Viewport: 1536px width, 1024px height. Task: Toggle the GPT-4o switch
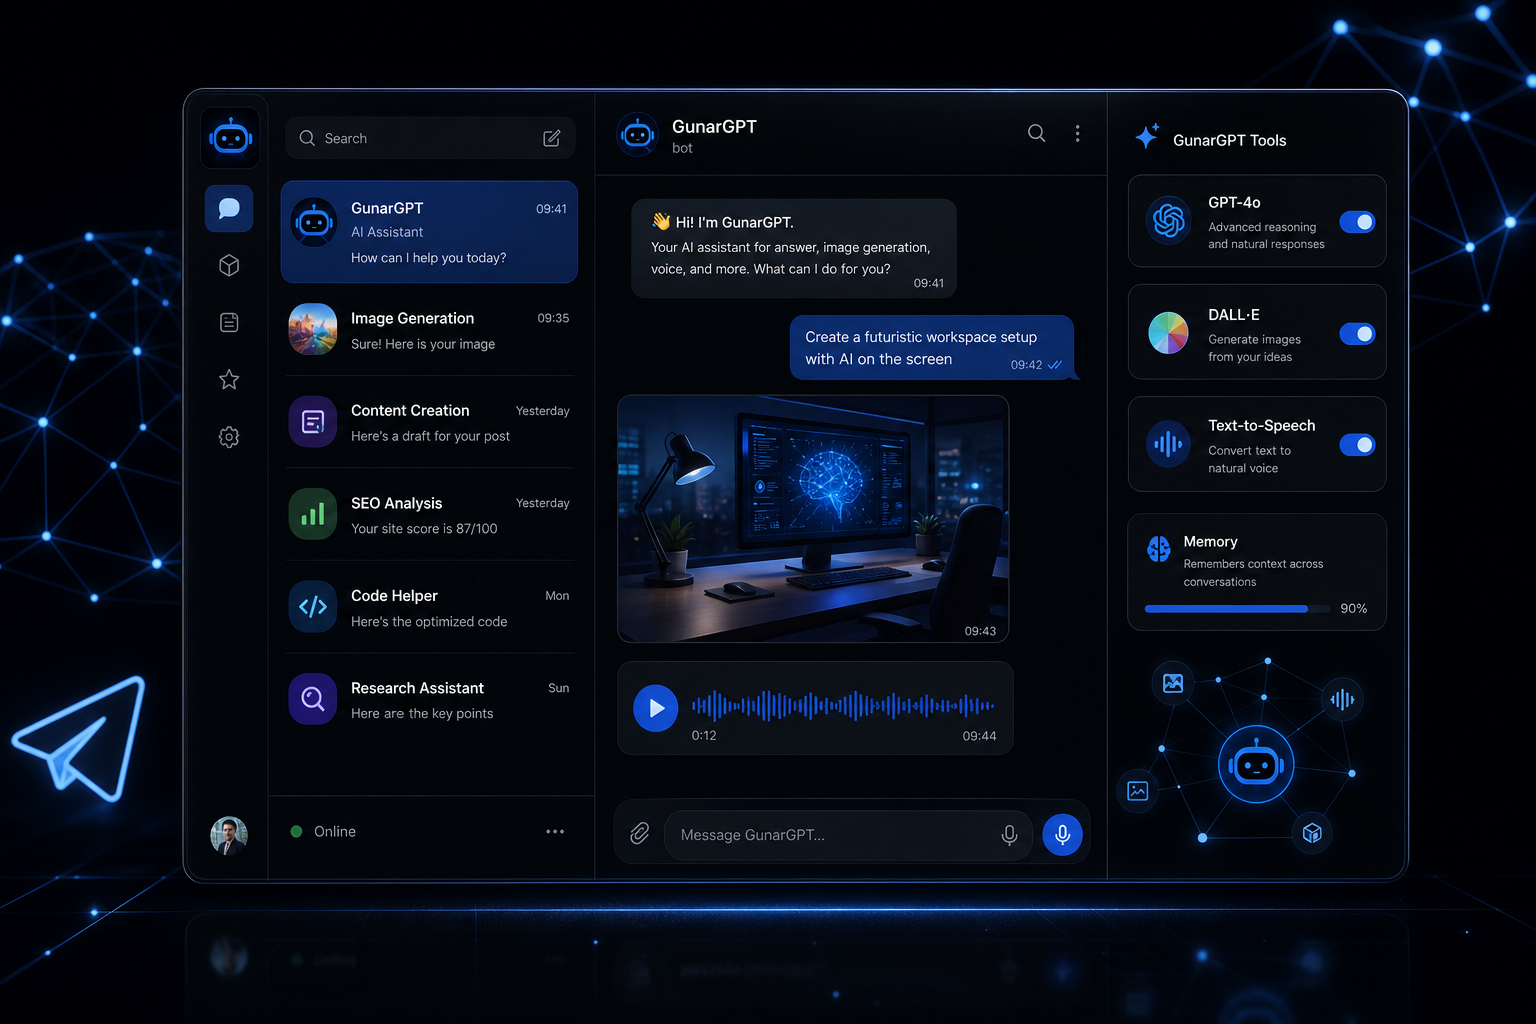1357,222
